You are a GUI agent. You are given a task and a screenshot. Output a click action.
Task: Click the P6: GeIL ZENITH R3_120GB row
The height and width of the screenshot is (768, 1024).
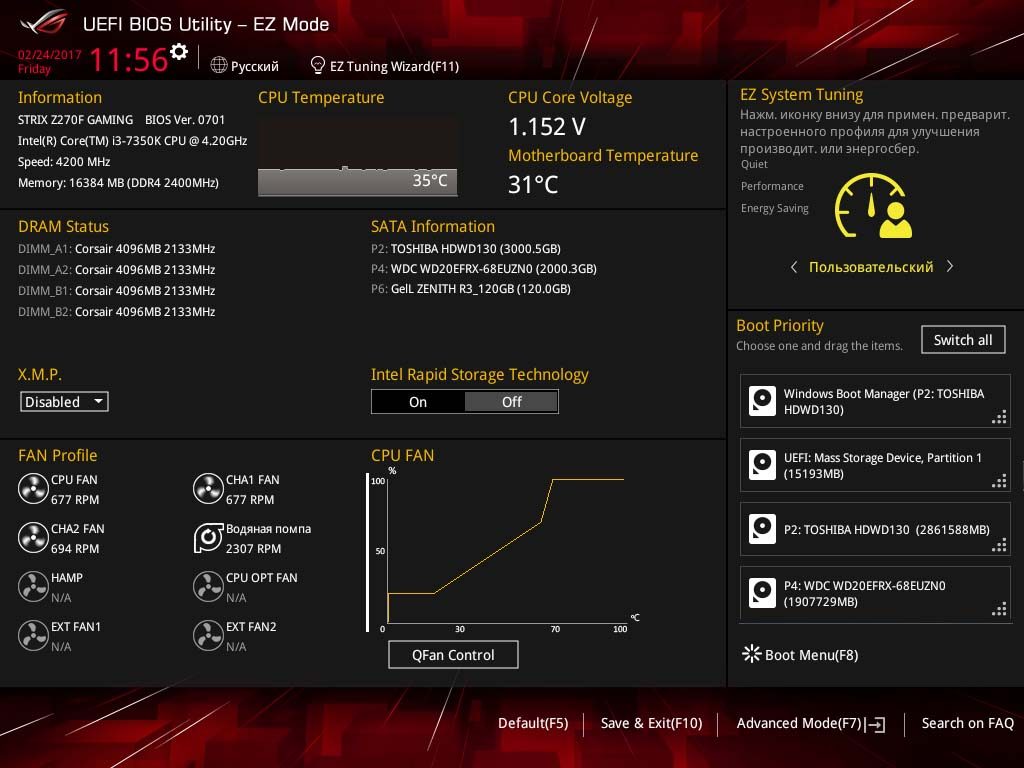click(x=471, y=289)
